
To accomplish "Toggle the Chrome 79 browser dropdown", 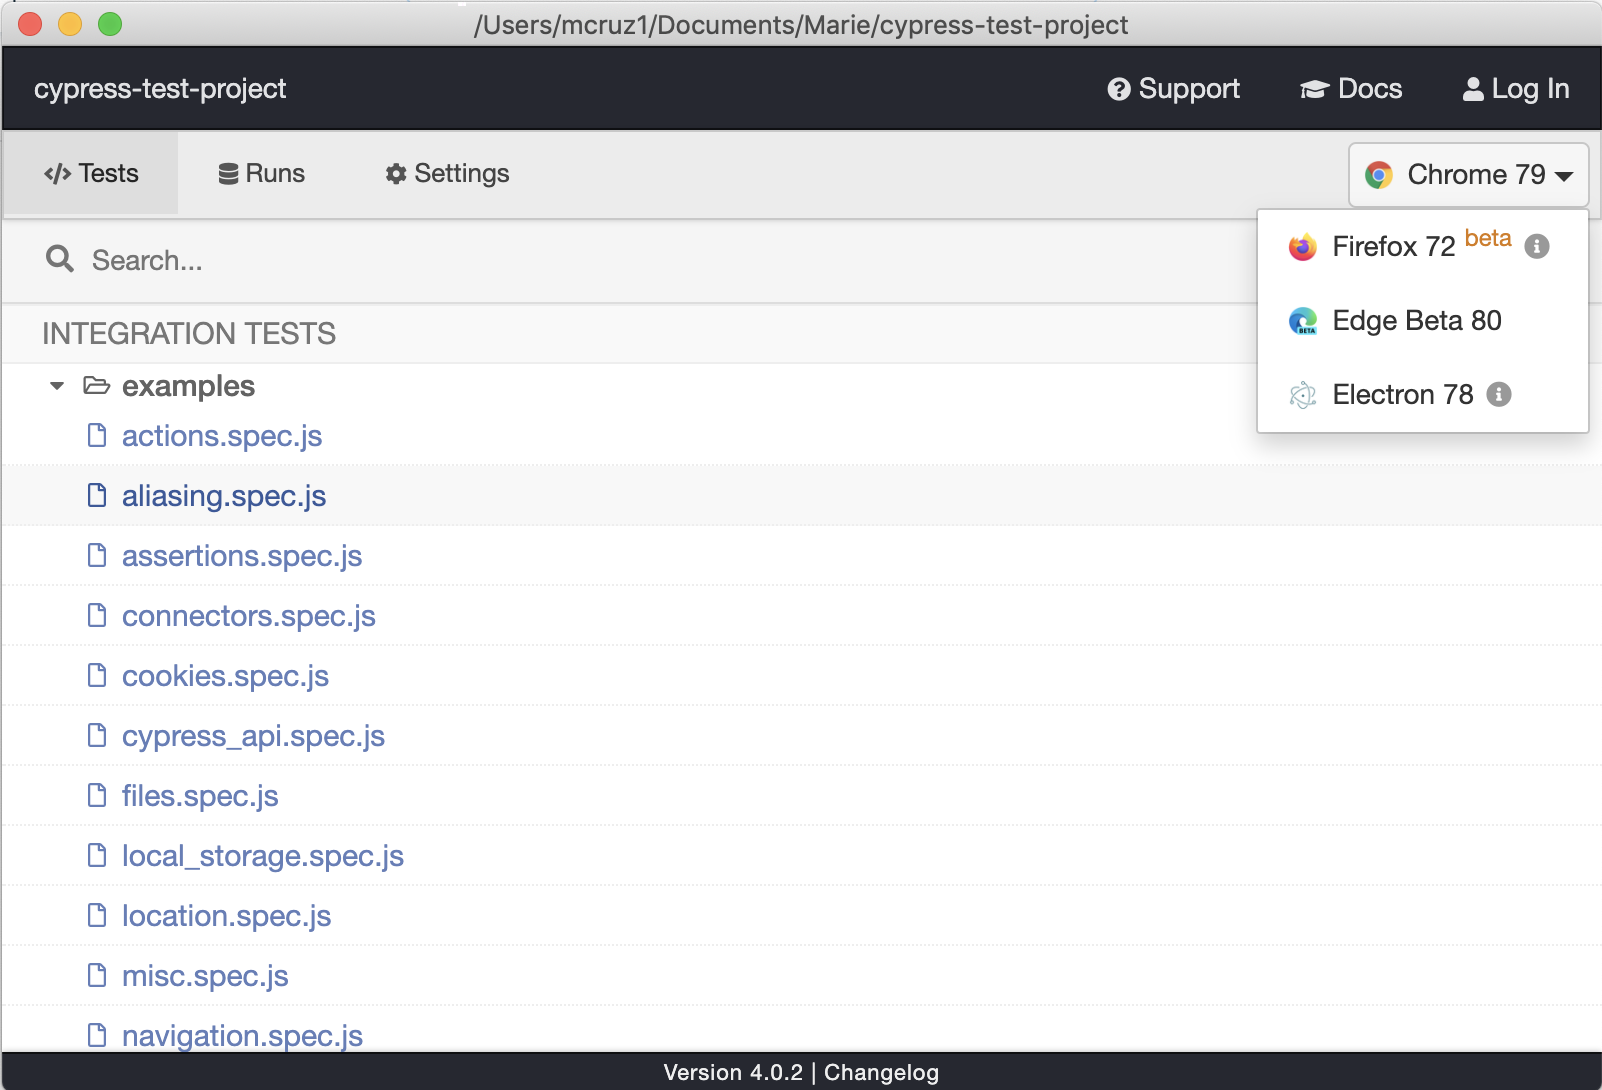I will pyautogui.click(x=1468, y=175).
